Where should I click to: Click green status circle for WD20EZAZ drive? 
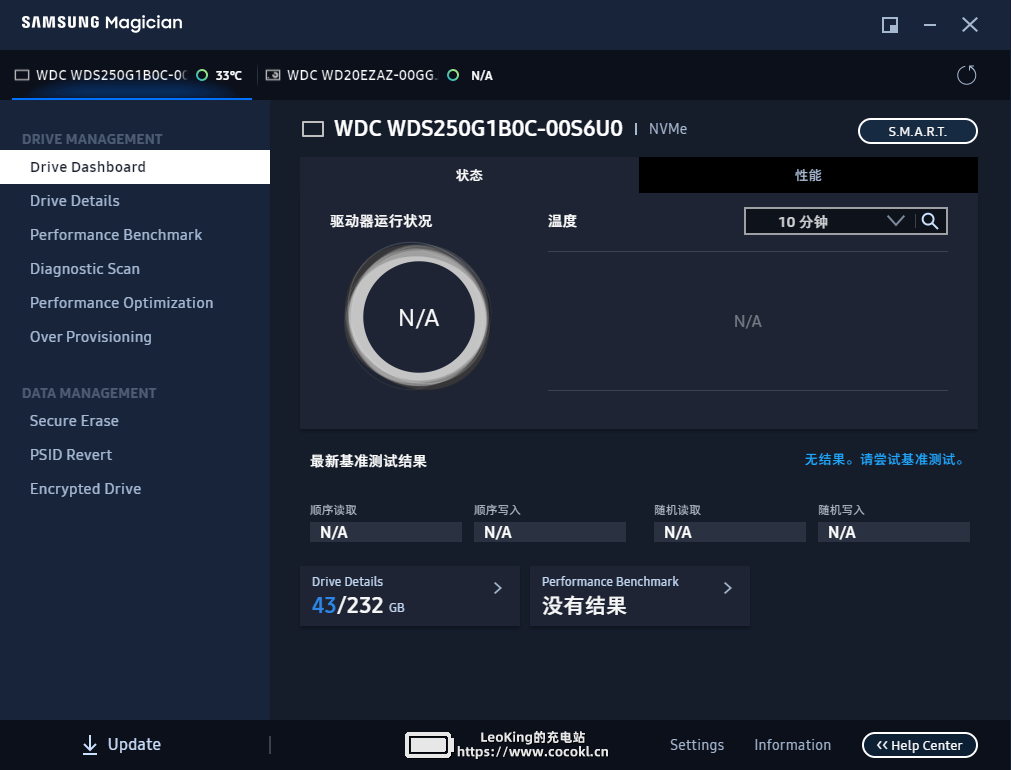click(453, 75)
